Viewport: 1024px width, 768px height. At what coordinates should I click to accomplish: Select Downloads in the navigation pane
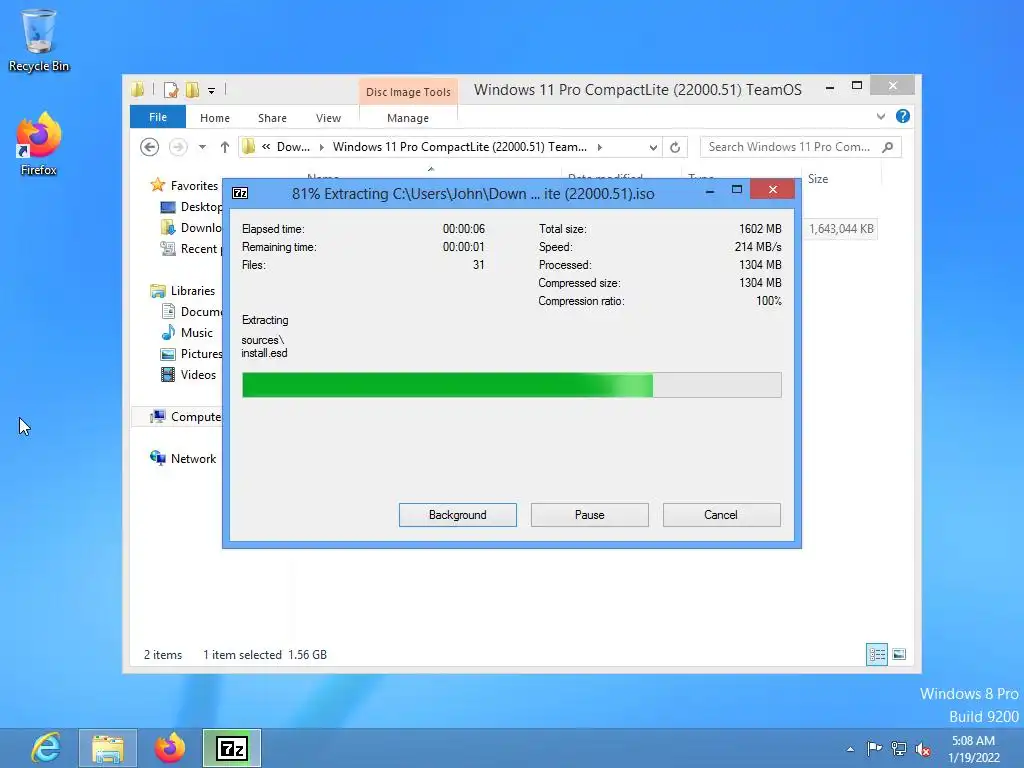tap(191, 228)
